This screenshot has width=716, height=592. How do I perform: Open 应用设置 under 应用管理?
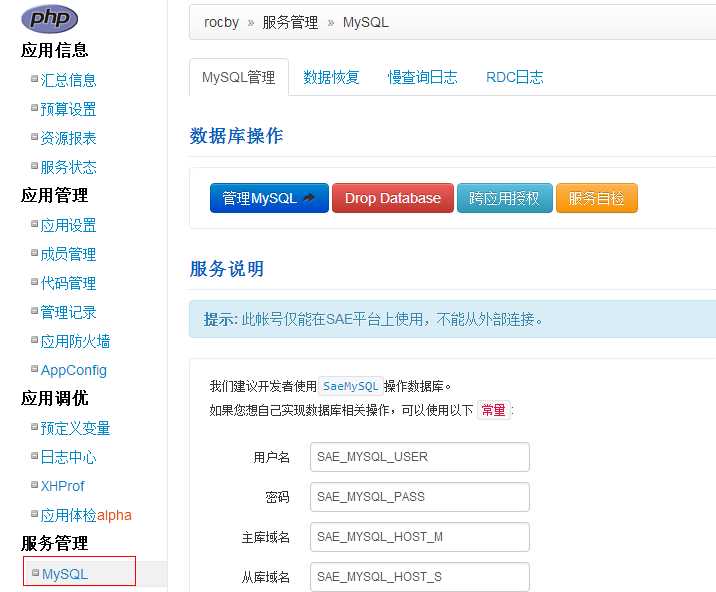click(68, 225)
